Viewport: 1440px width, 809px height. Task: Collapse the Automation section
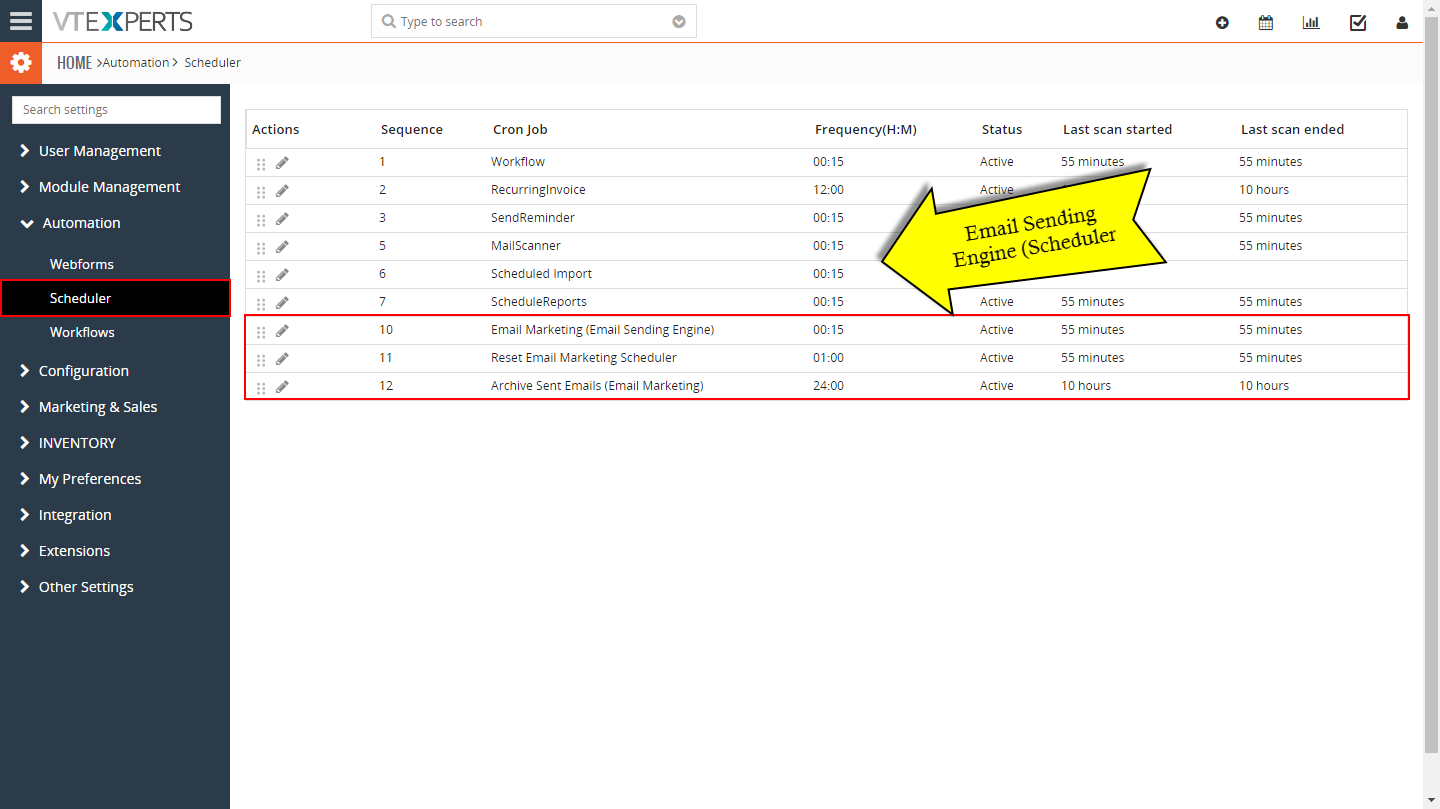[70, 223]
